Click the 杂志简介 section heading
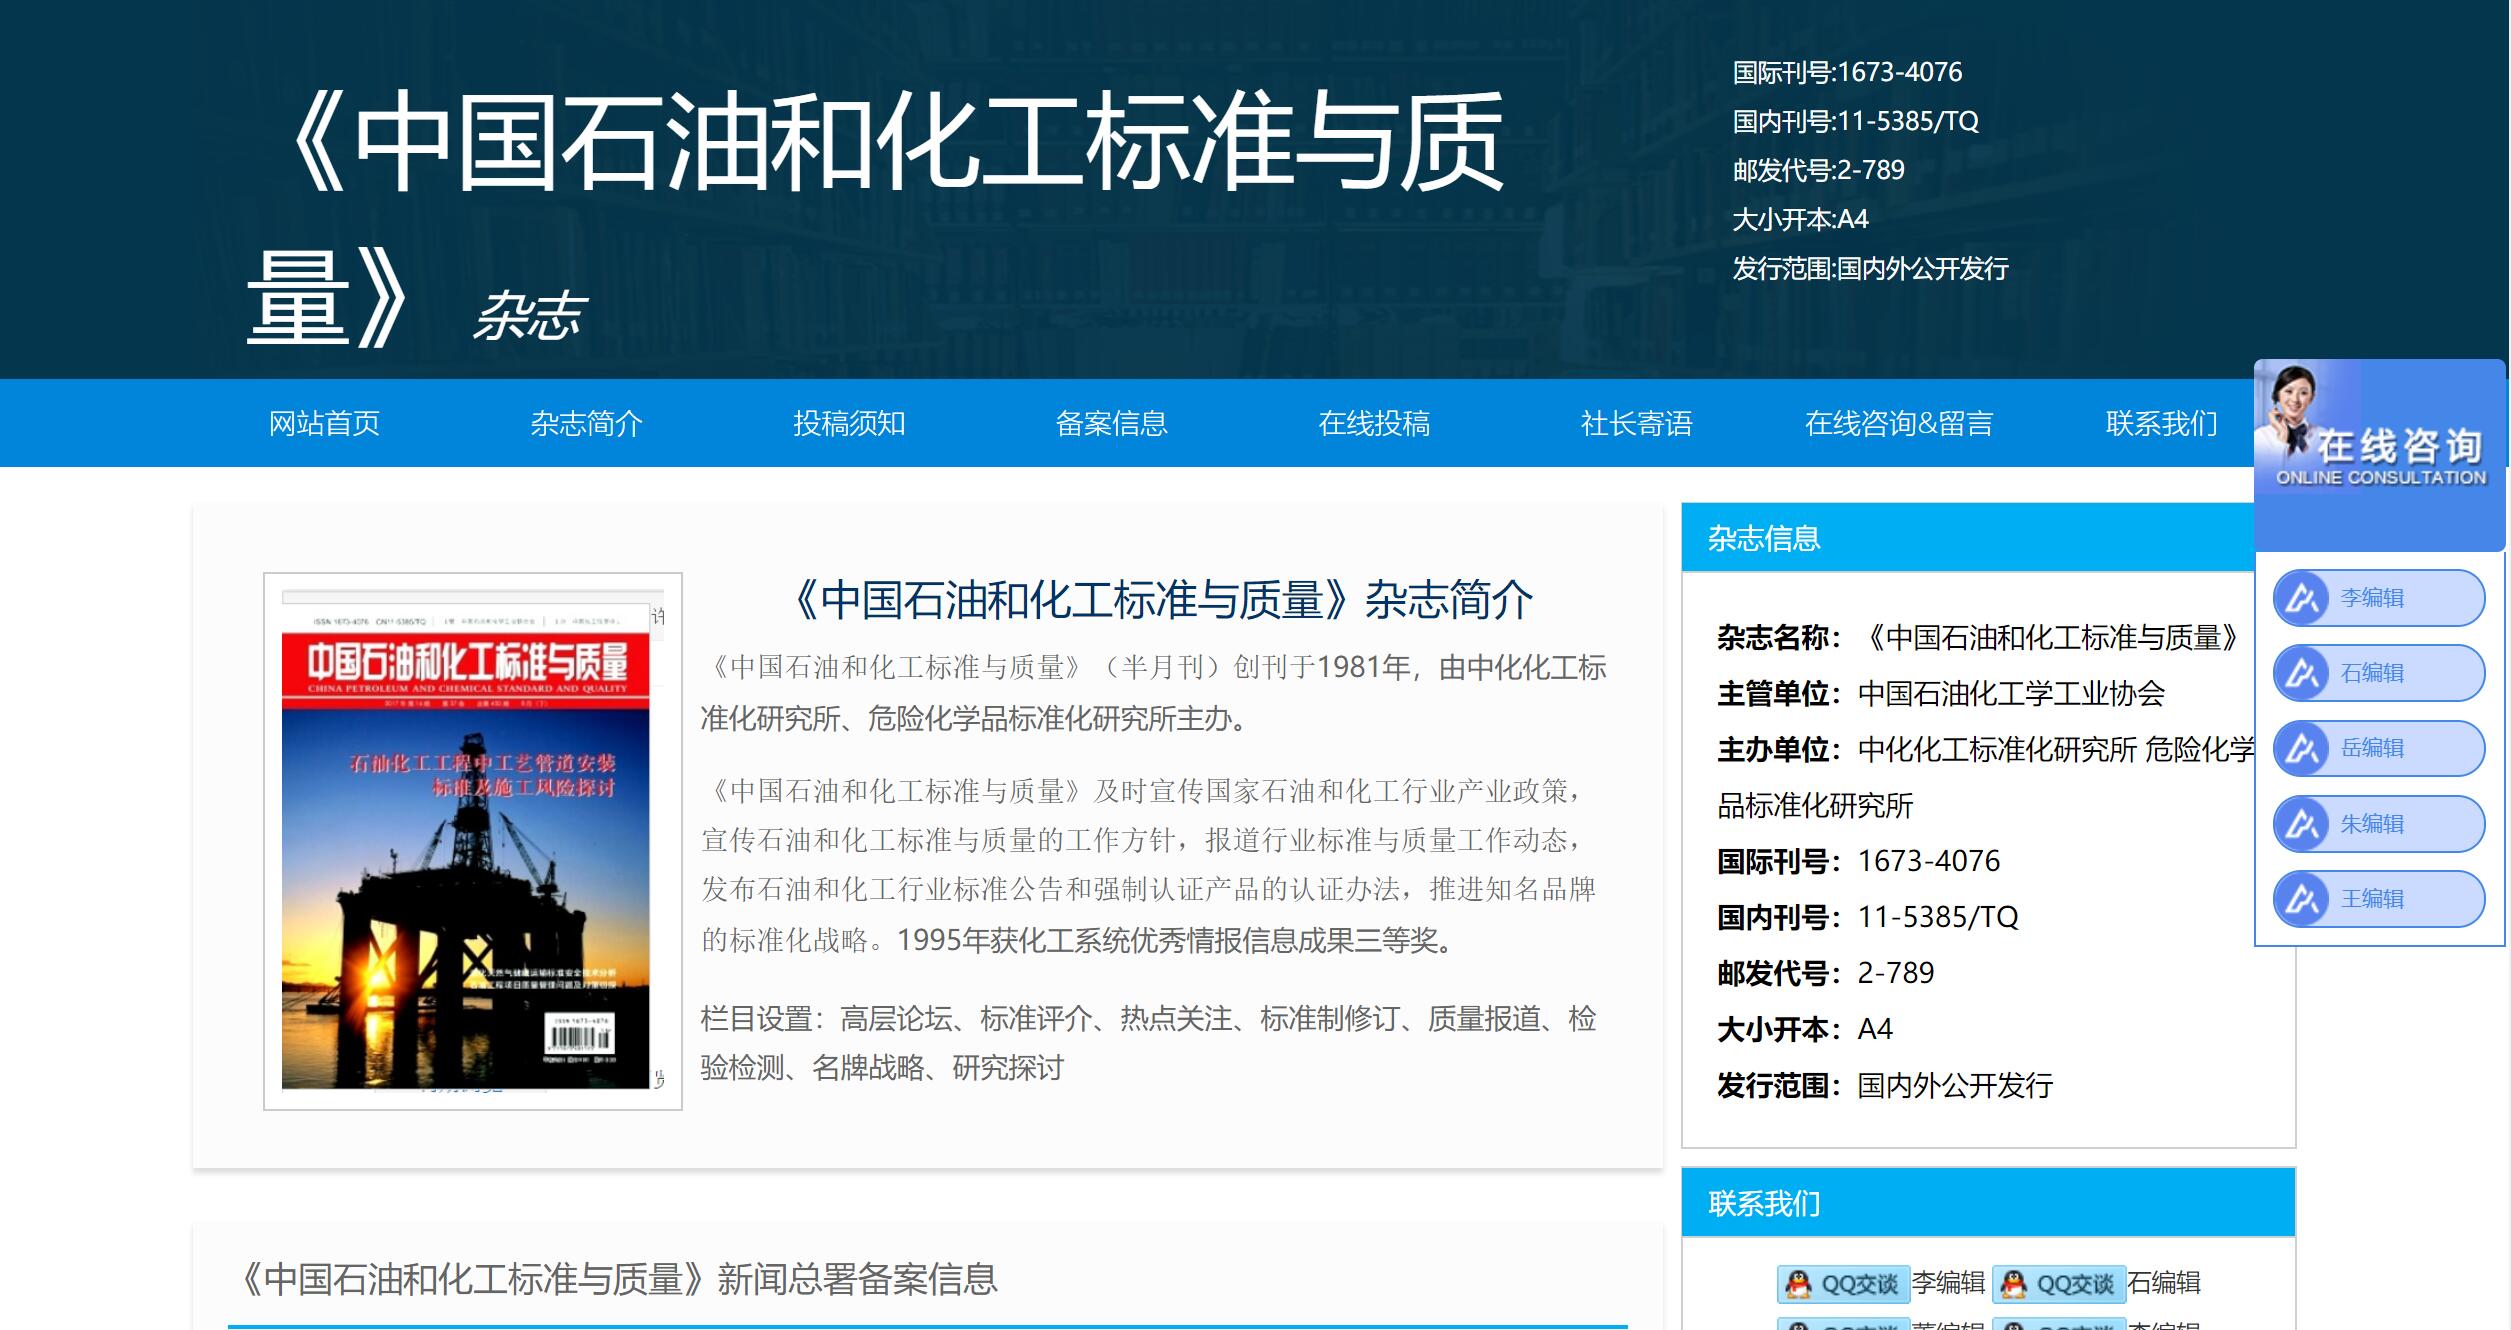 [x=1162, y=600]
